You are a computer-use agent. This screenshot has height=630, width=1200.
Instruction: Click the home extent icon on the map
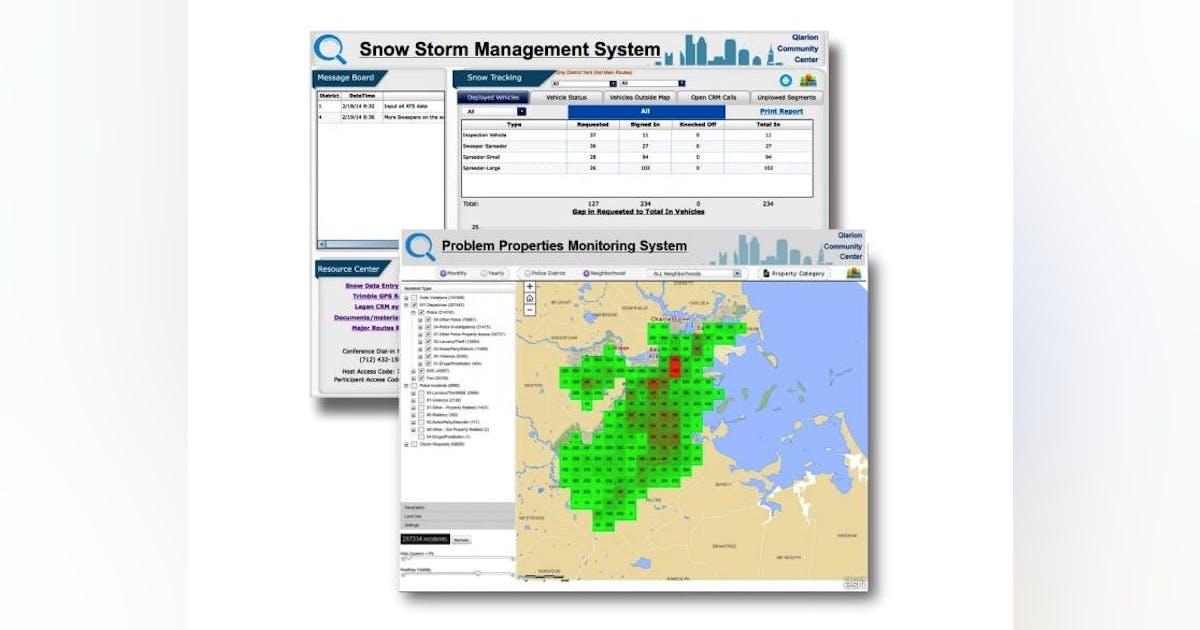tap(527, 298)
